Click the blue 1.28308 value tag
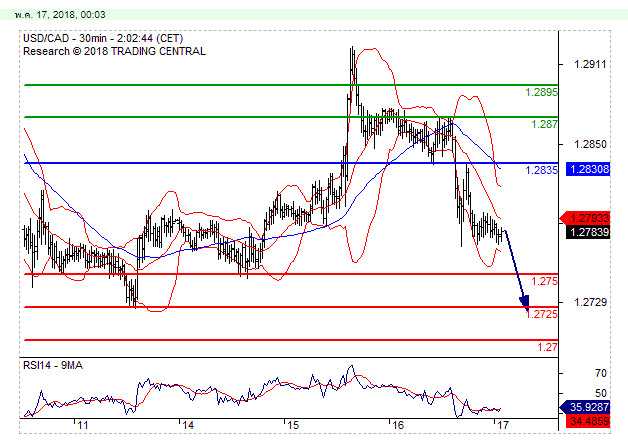The height and width of the screenshot is (447, 628). (588, 169)
